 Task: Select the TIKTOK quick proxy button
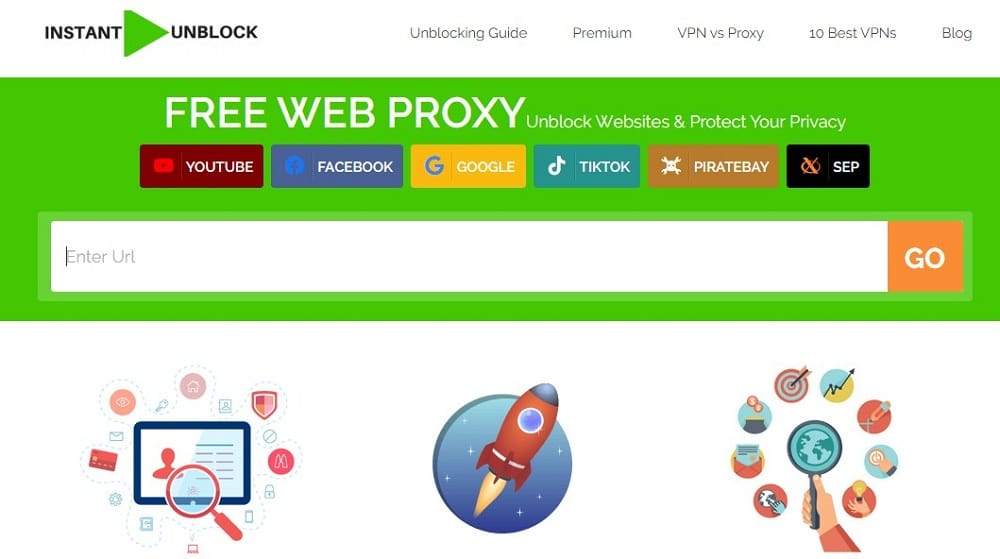tap(587, 166)
